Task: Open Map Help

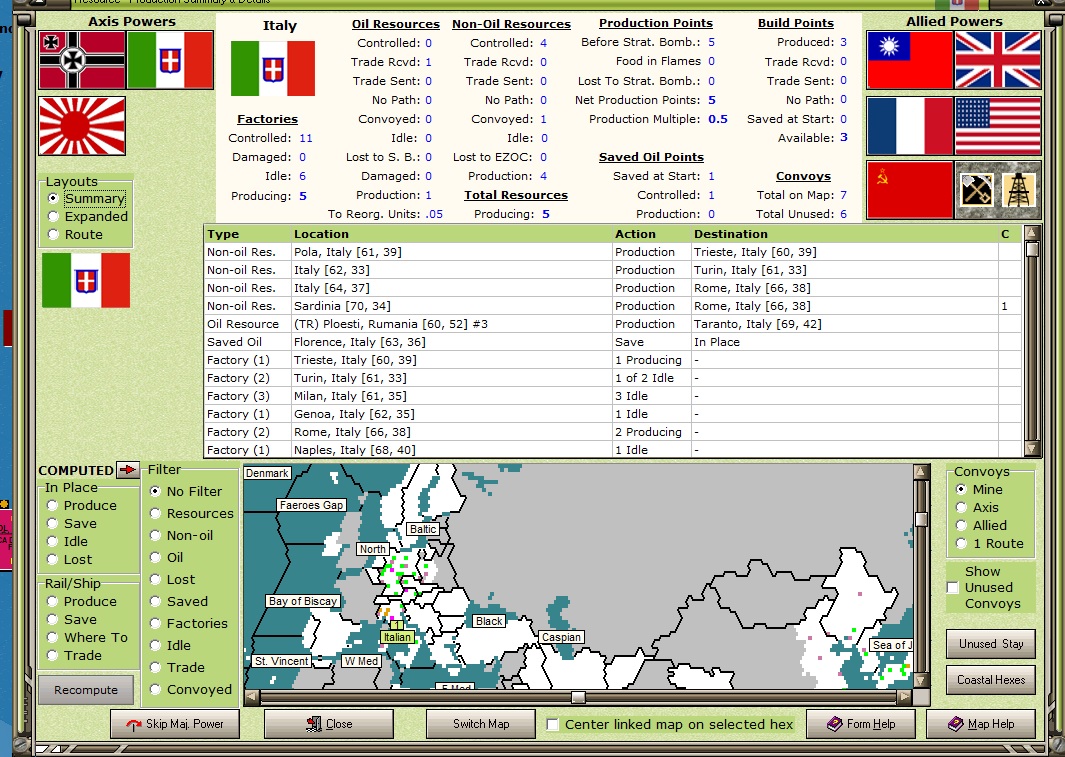Action: click(x=981, y=724)
